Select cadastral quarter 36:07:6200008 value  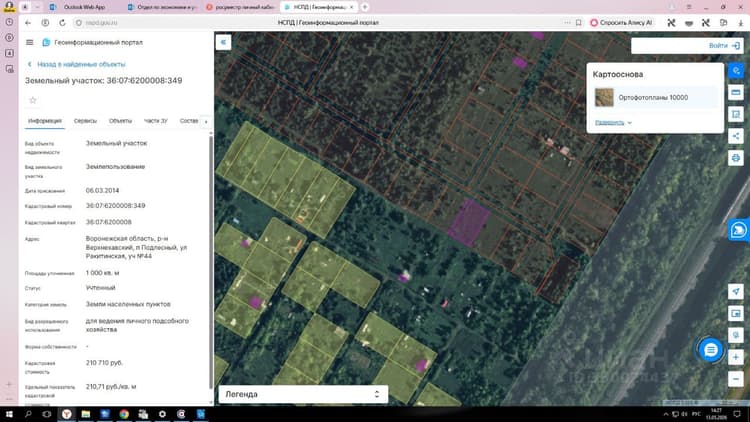click(x=109, y=222)
